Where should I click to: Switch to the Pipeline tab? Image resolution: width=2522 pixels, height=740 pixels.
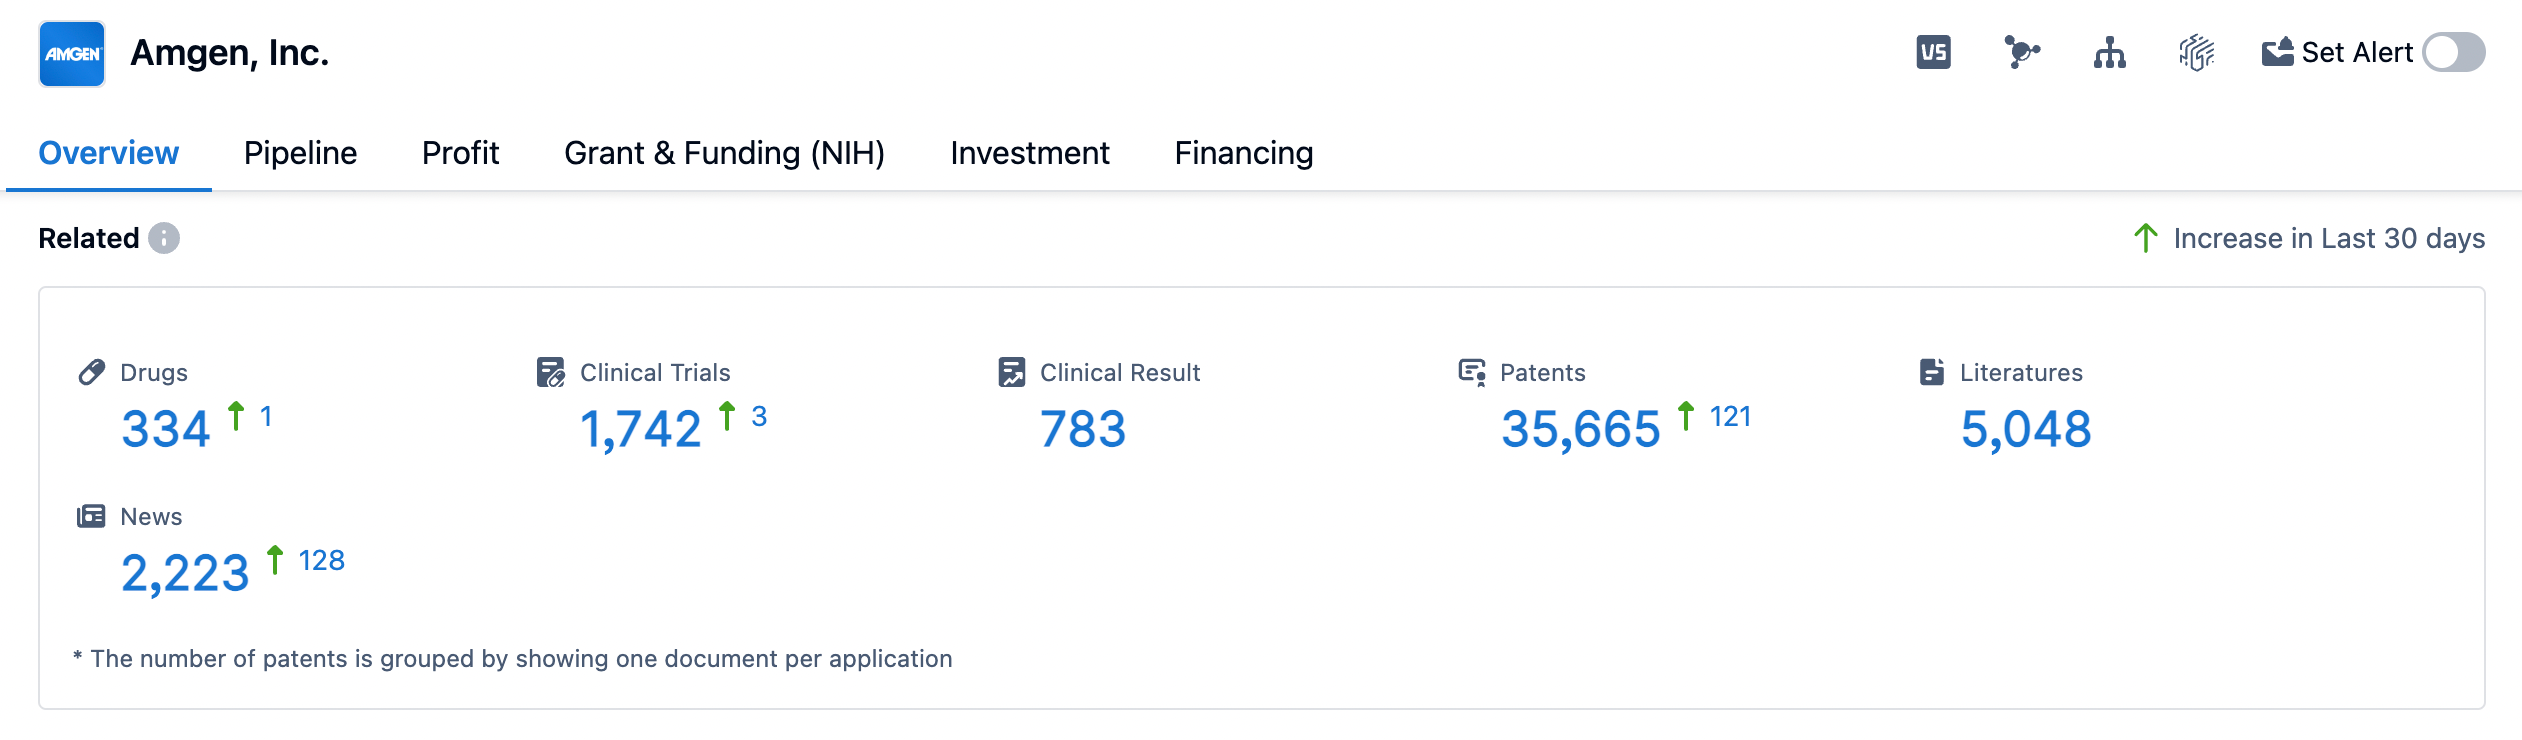[x=300, y=153]
